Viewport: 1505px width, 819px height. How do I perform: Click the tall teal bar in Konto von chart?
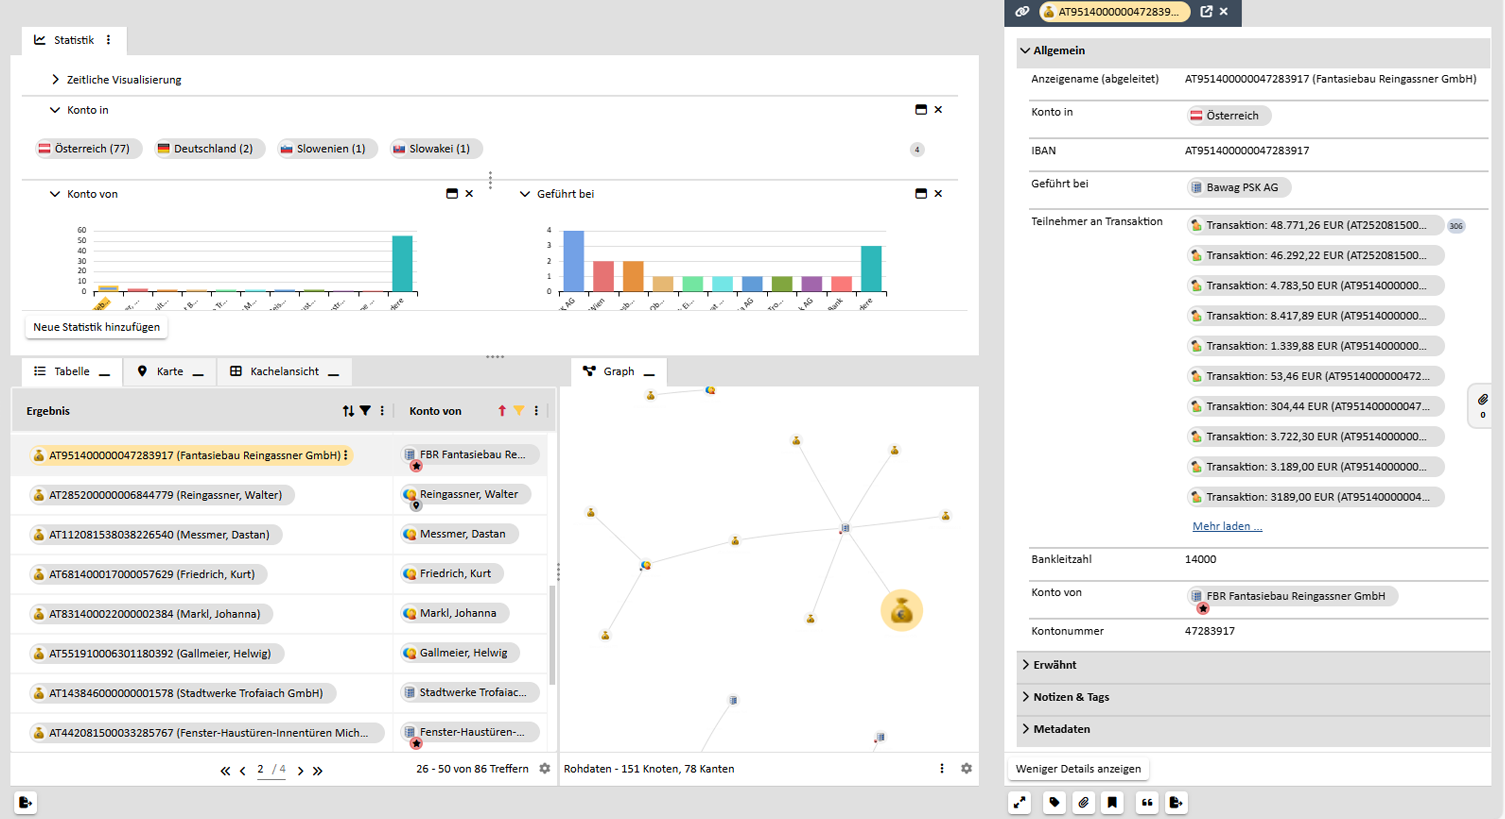402,263
